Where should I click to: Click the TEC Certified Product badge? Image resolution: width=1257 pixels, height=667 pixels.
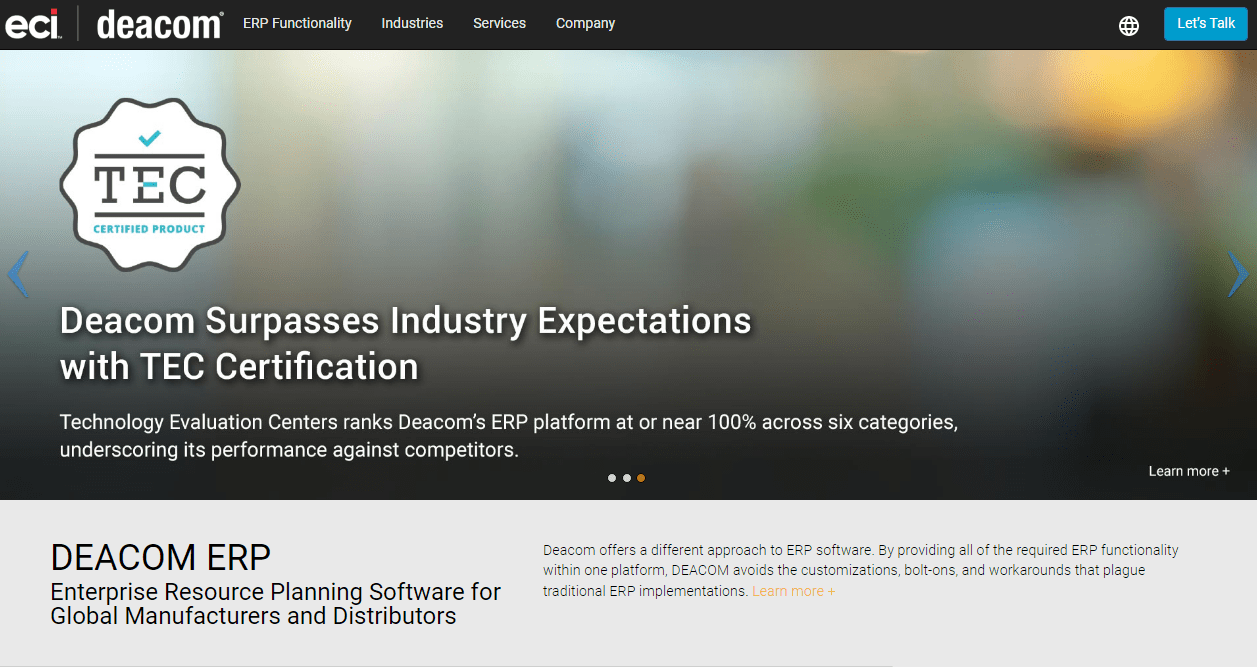pyautogui.click(x=150, y=184)
